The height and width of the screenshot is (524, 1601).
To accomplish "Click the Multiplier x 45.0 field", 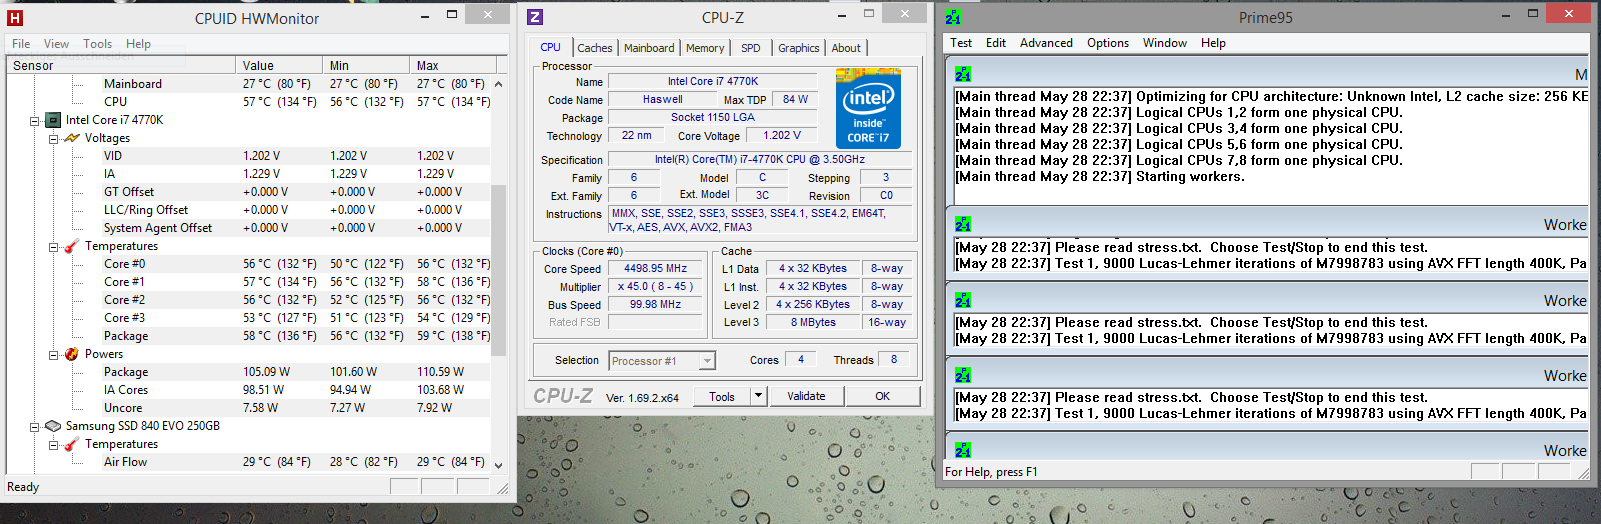I will point(655,287).
